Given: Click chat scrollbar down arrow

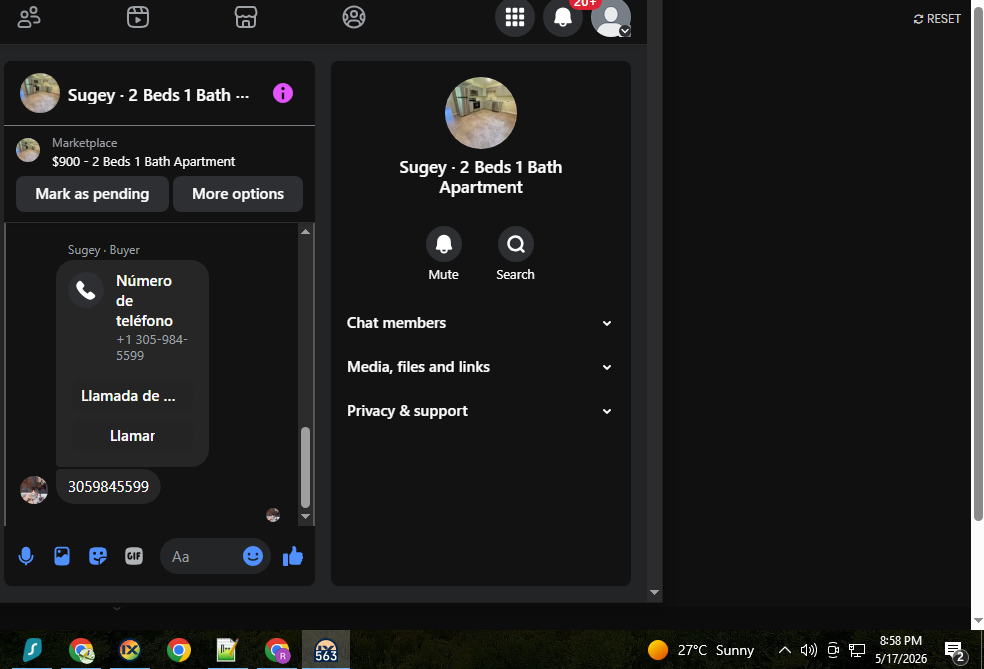Looking at the screenshot, I should [306, 516].
